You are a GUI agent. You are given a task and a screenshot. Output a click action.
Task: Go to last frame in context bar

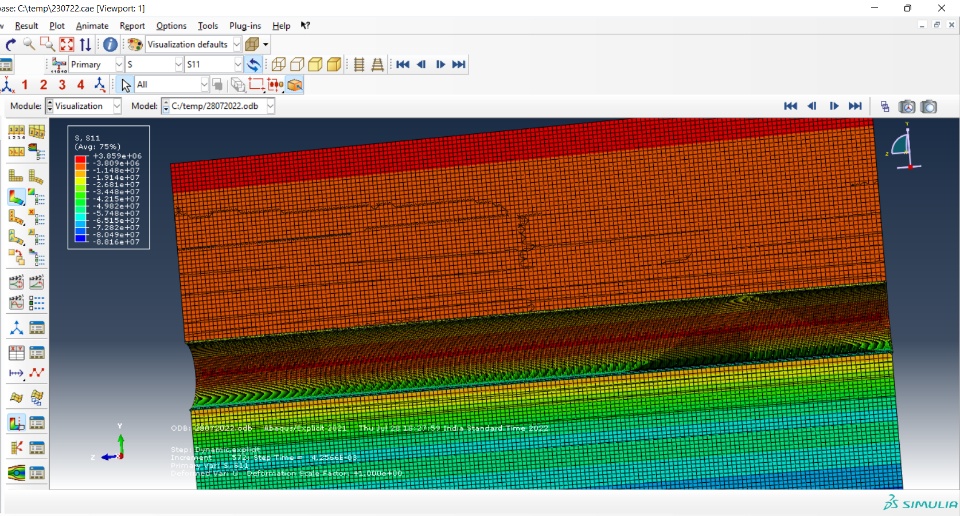point(855,106)
